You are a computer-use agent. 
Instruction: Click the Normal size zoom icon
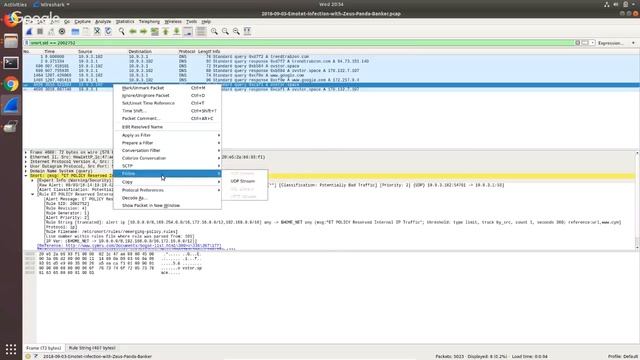[236, 31]
